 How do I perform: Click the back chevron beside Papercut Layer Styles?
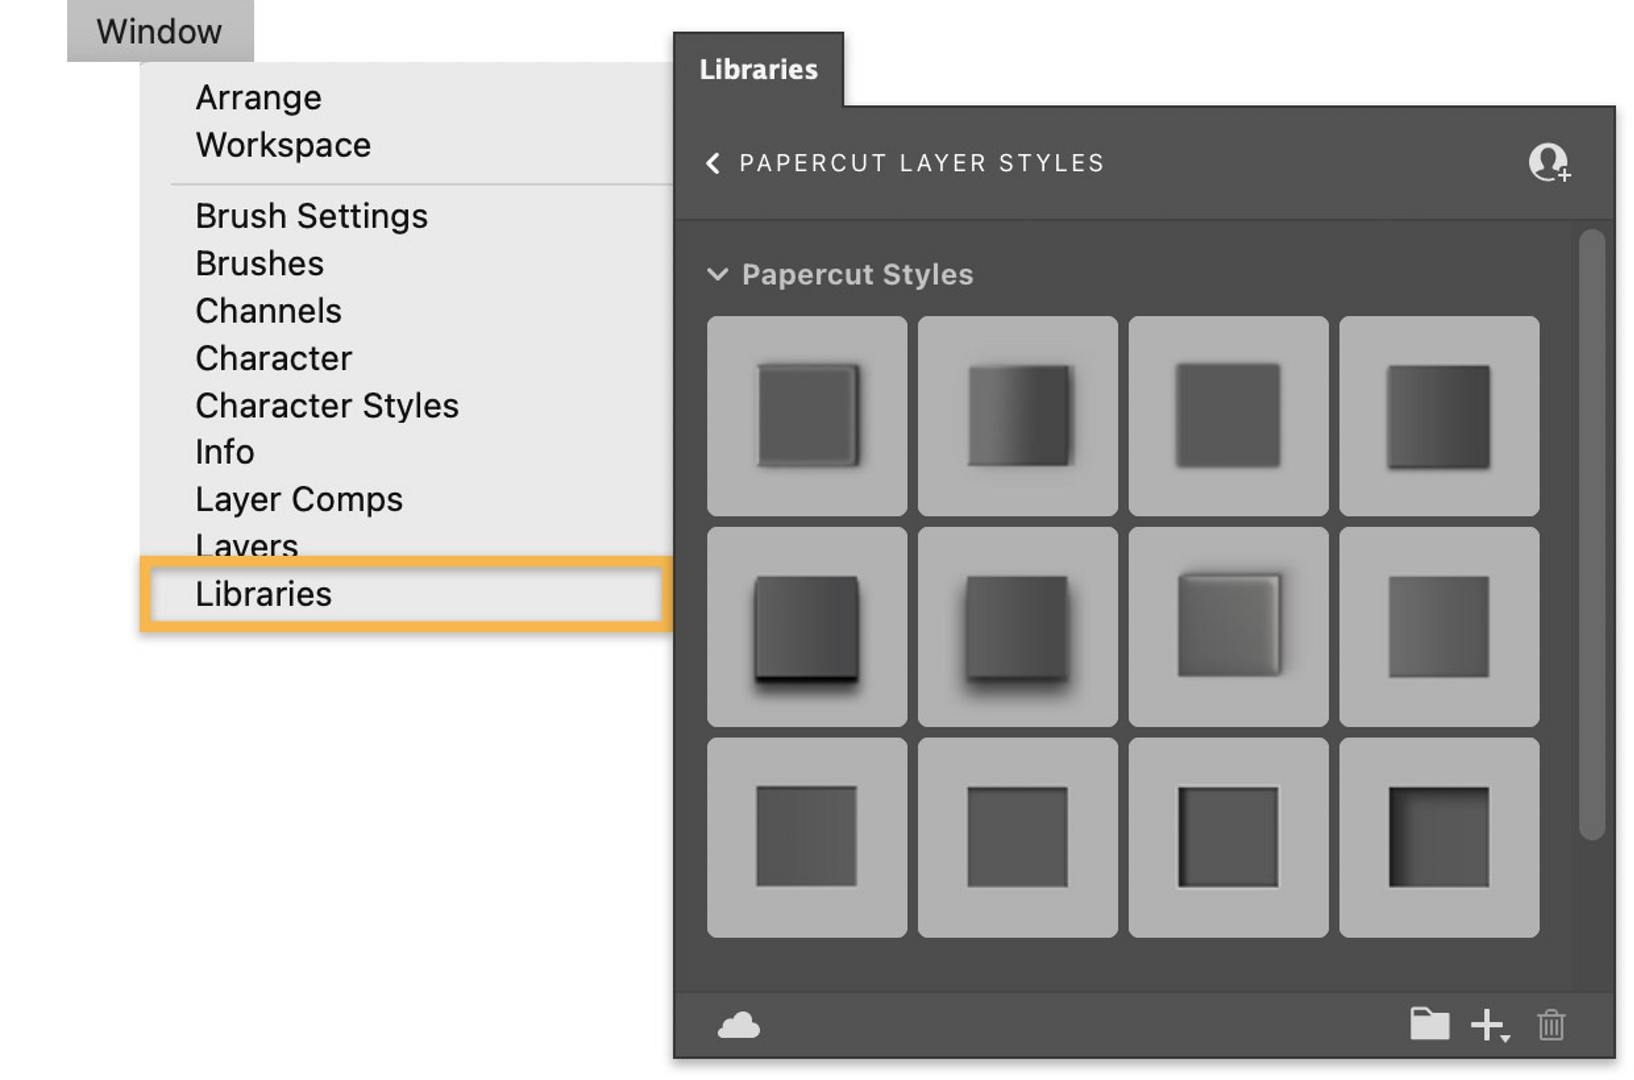714,162
